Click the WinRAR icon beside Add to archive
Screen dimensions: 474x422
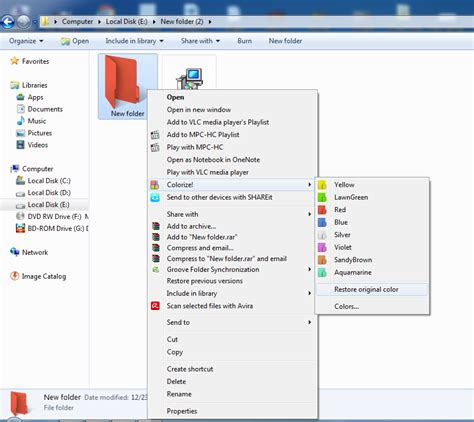[156, 226]
